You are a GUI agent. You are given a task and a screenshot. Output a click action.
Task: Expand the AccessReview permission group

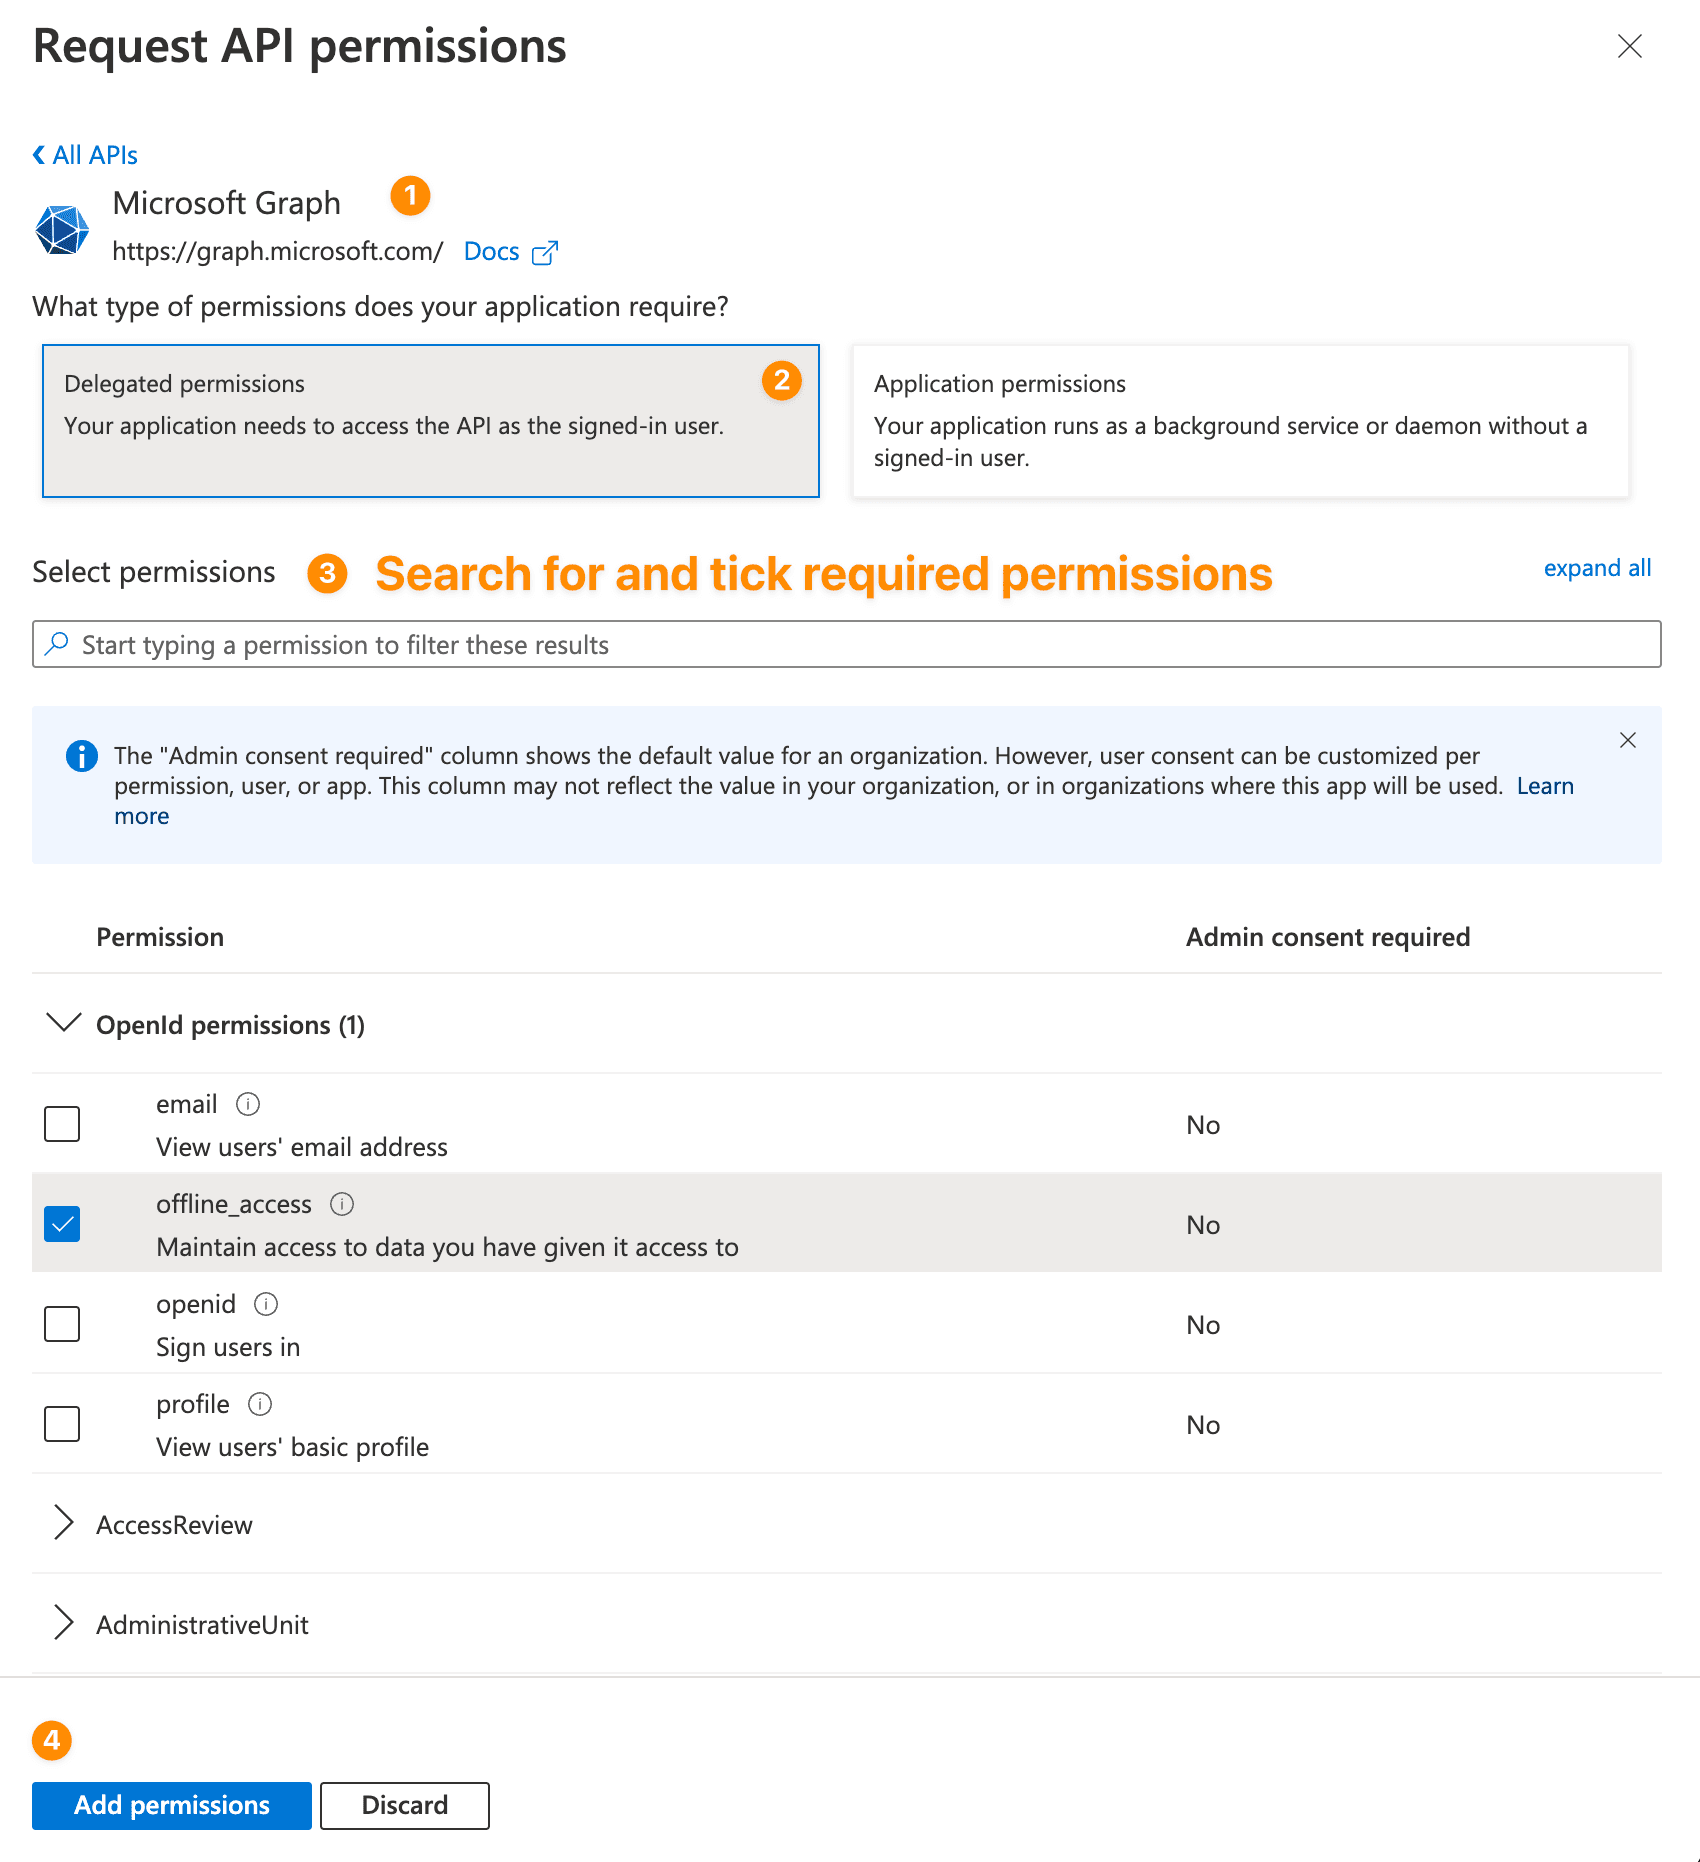click(64, 1523)
